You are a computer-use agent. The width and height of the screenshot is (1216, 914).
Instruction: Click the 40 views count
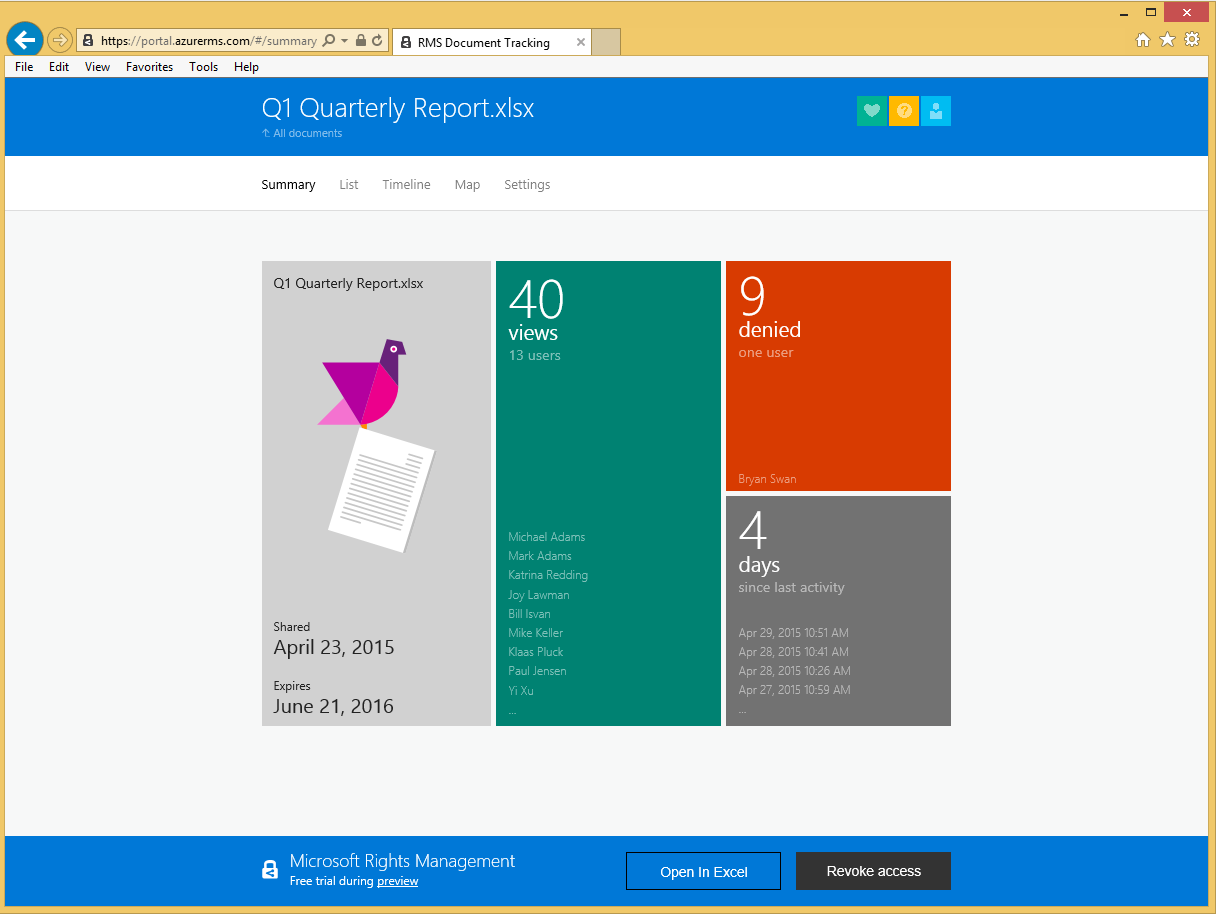[x=536, y=299]
